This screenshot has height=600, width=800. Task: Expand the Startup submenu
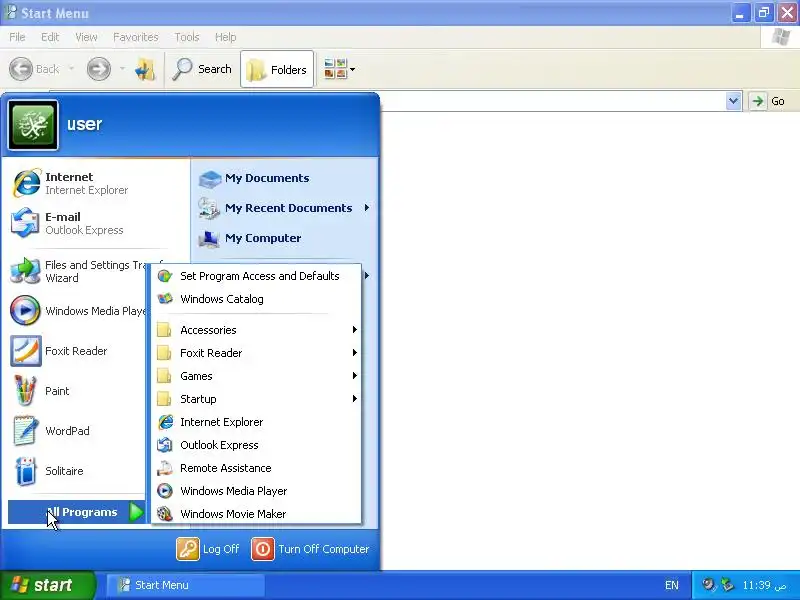pyautogui.click(x=256, y=399)
